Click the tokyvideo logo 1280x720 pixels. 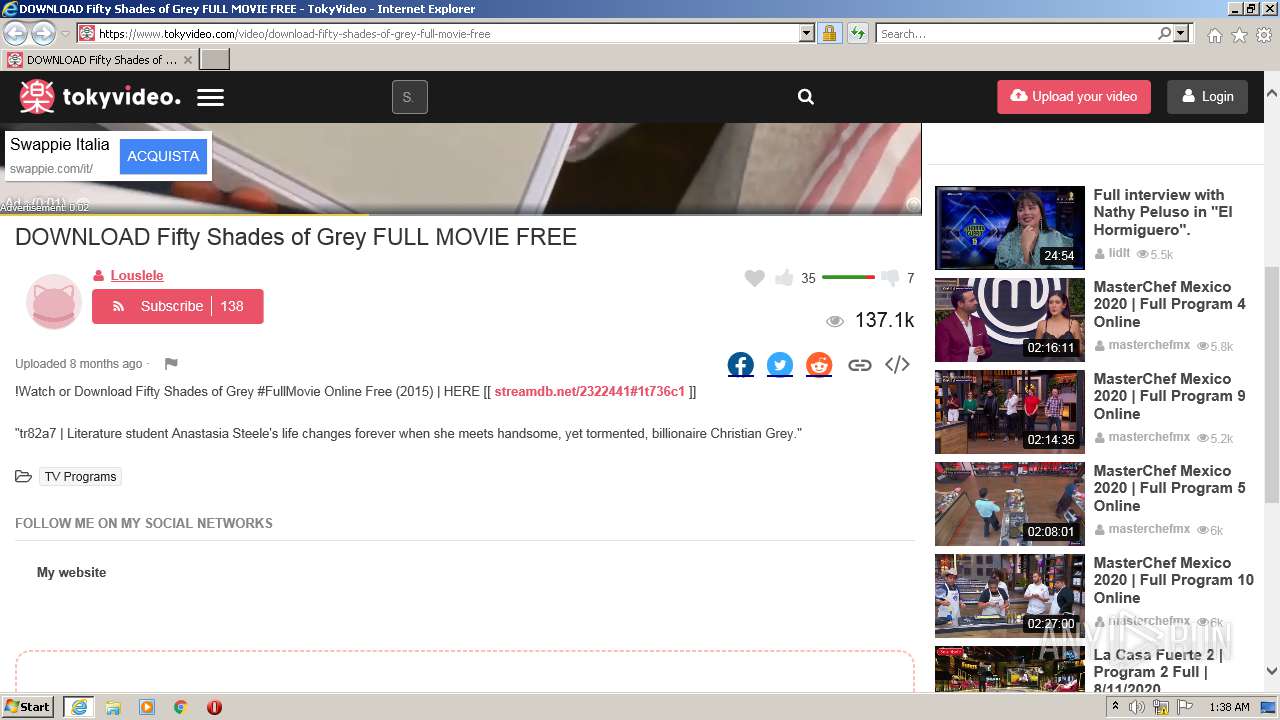(100, 97)
